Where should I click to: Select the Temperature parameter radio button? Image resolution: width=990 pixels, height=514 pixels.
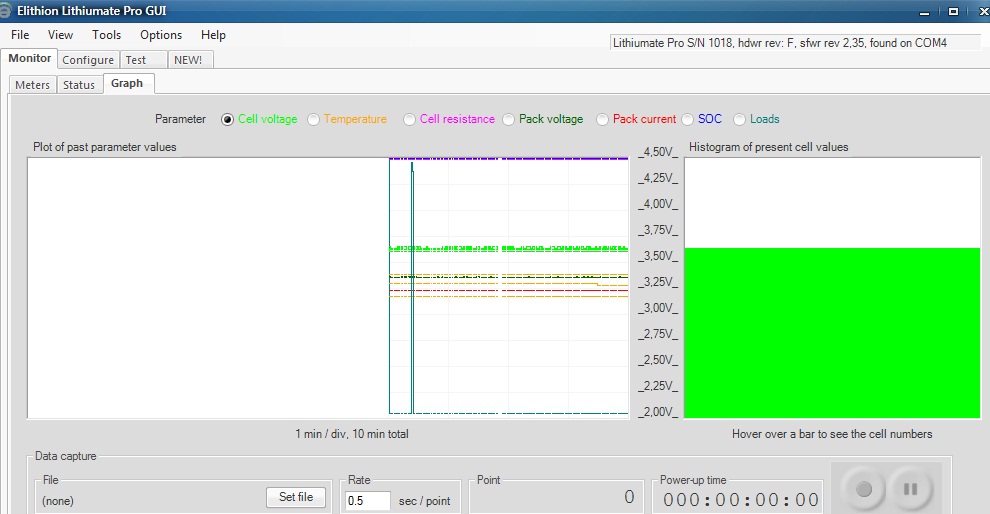coord(313,119)
